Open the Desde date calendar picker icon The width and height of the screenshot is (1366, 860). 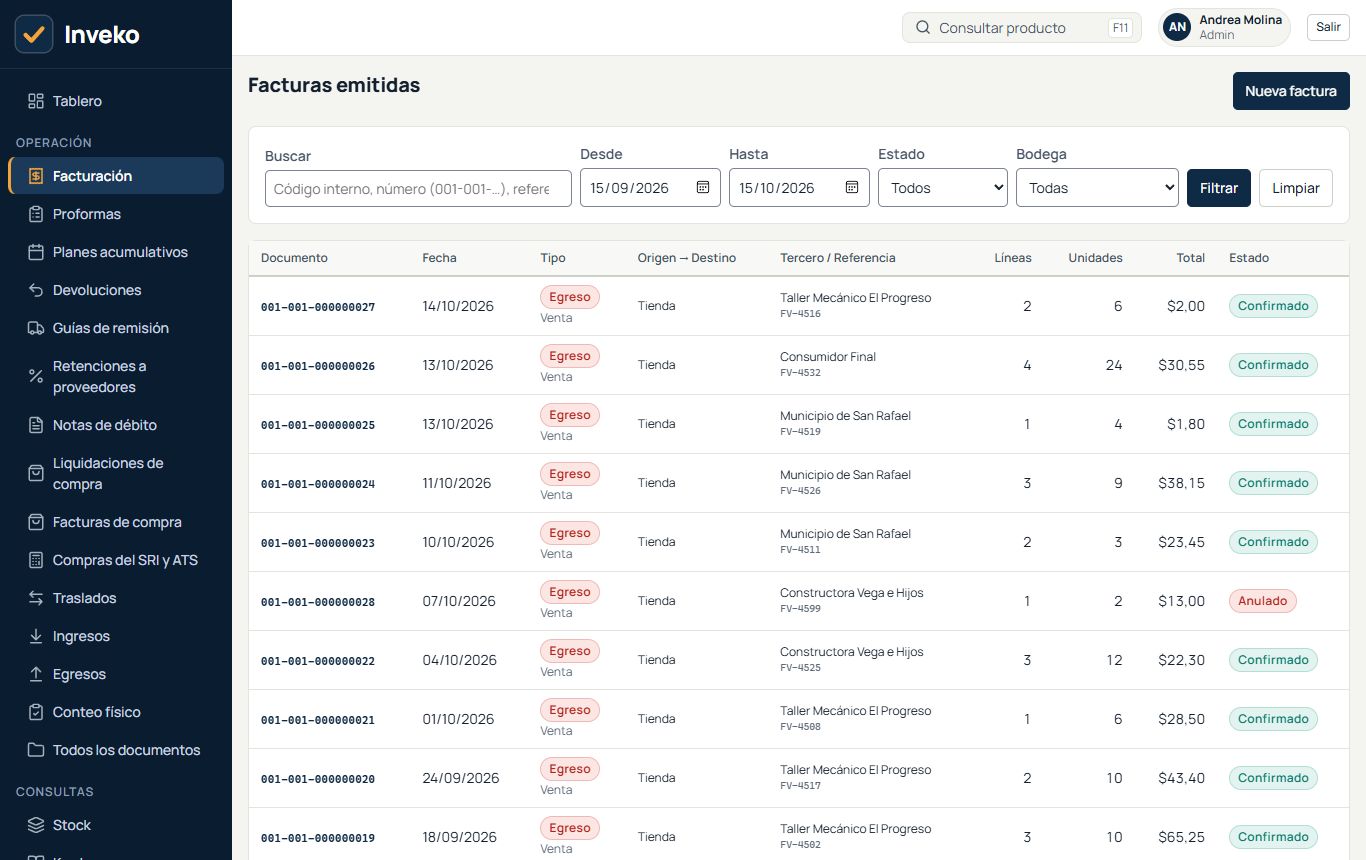pyautogui.click(x=703, y=187)
